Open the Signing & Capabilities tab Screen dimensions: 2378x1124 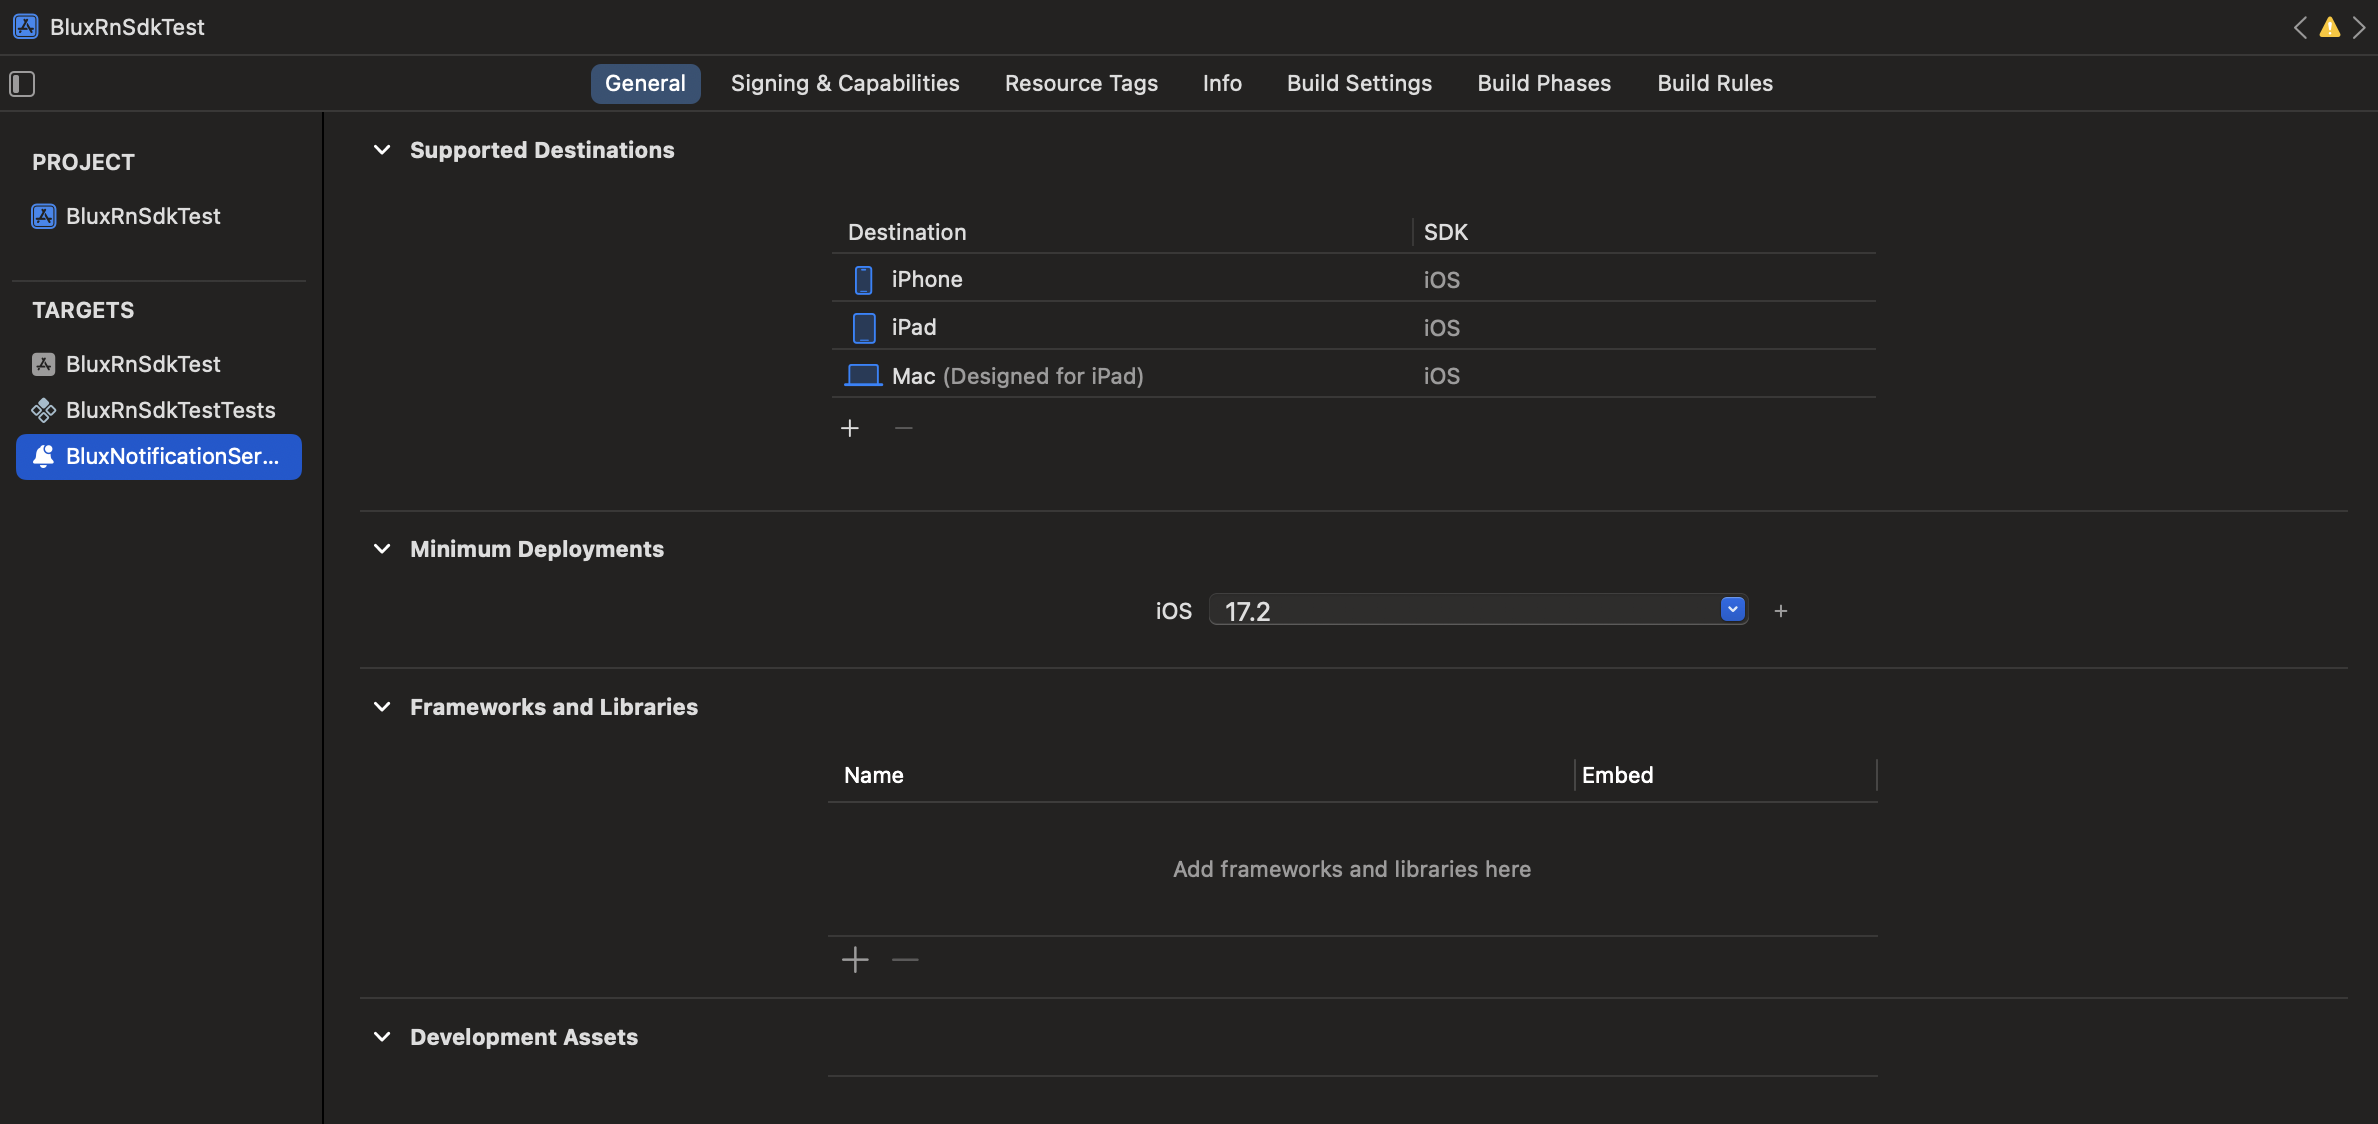[x=845, y=84]
